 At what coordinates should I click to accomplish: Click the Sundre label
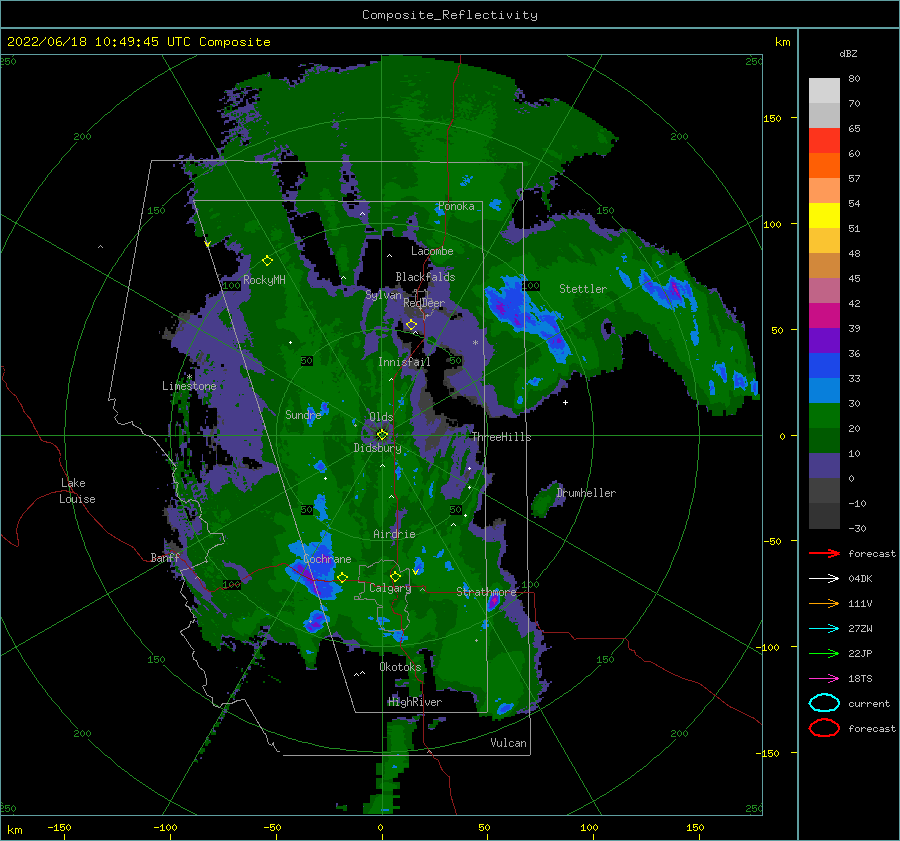click(x=303, y=414)
